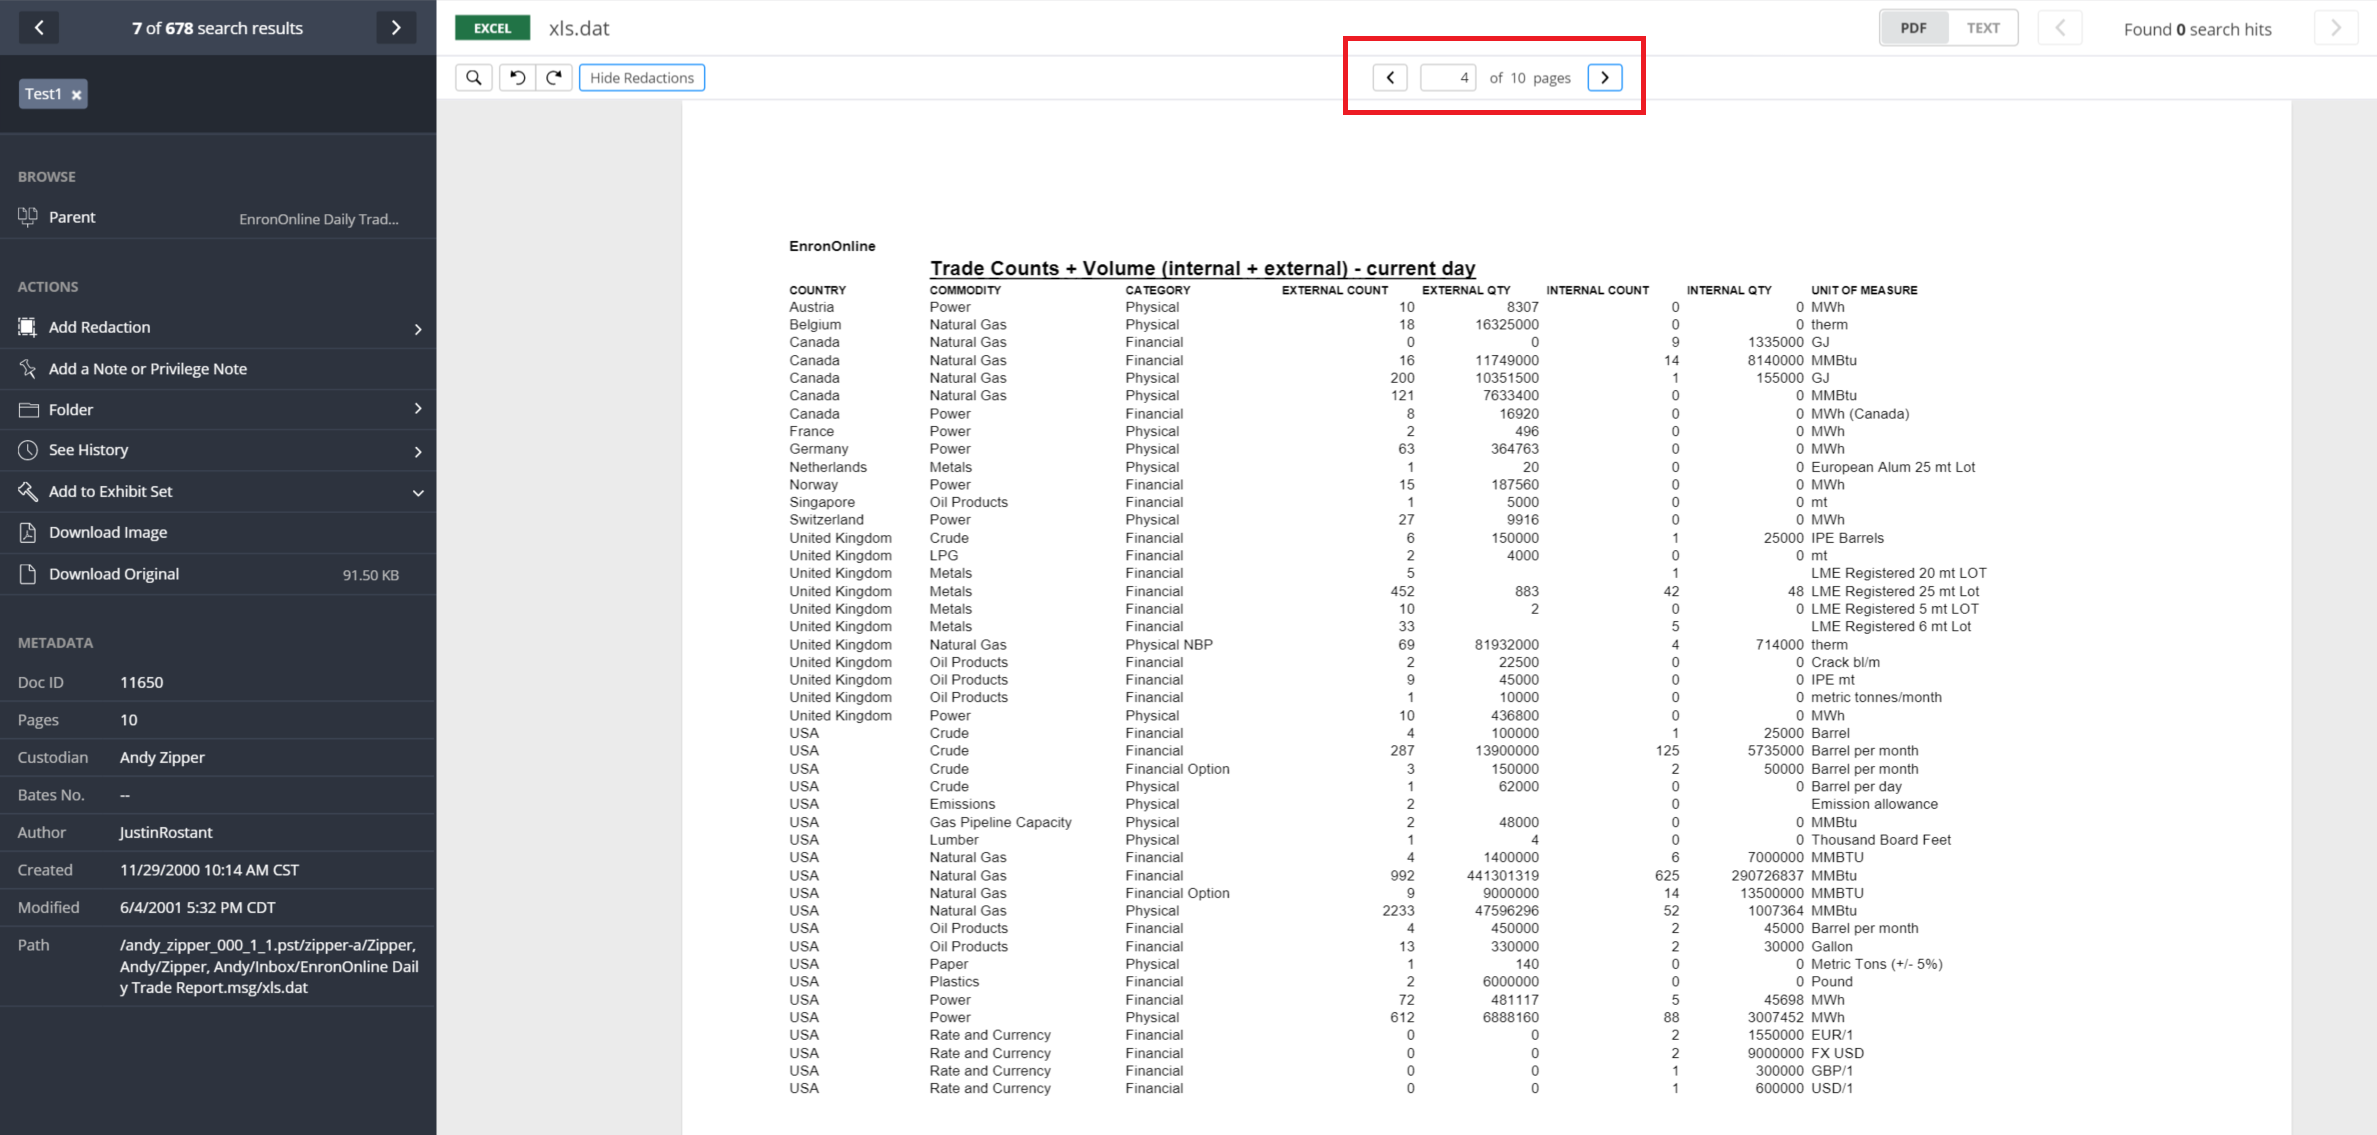Go to next document page
Viewport: 2377px width, 1135px height.
click(x=1605, y=78)
